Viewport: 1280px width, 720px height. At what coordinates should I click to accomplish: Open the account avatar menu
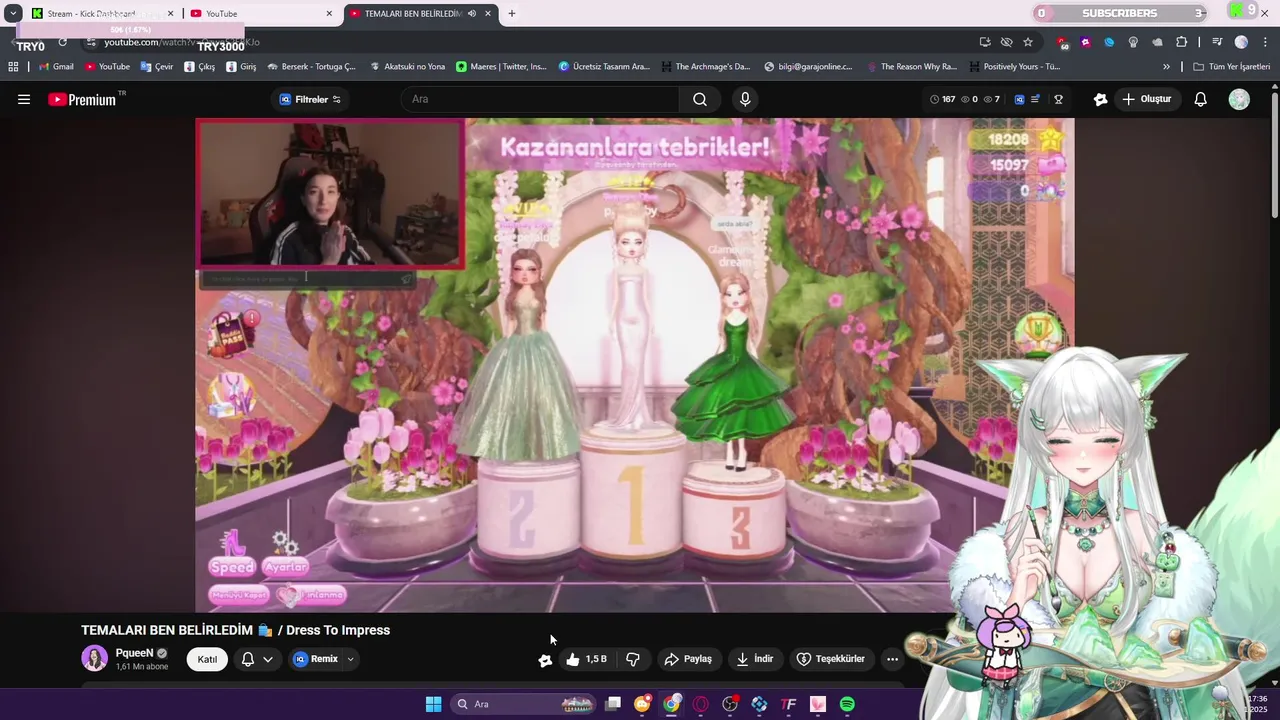[1239, 99]
